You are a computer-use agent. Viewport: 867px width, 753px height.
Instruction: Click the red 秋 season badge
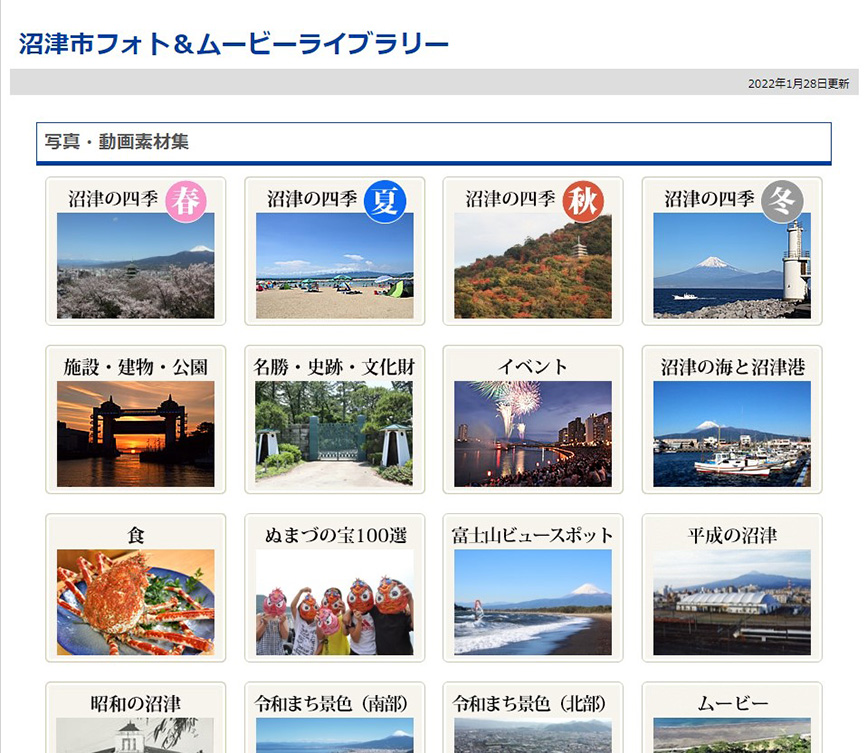coord(583,201)
